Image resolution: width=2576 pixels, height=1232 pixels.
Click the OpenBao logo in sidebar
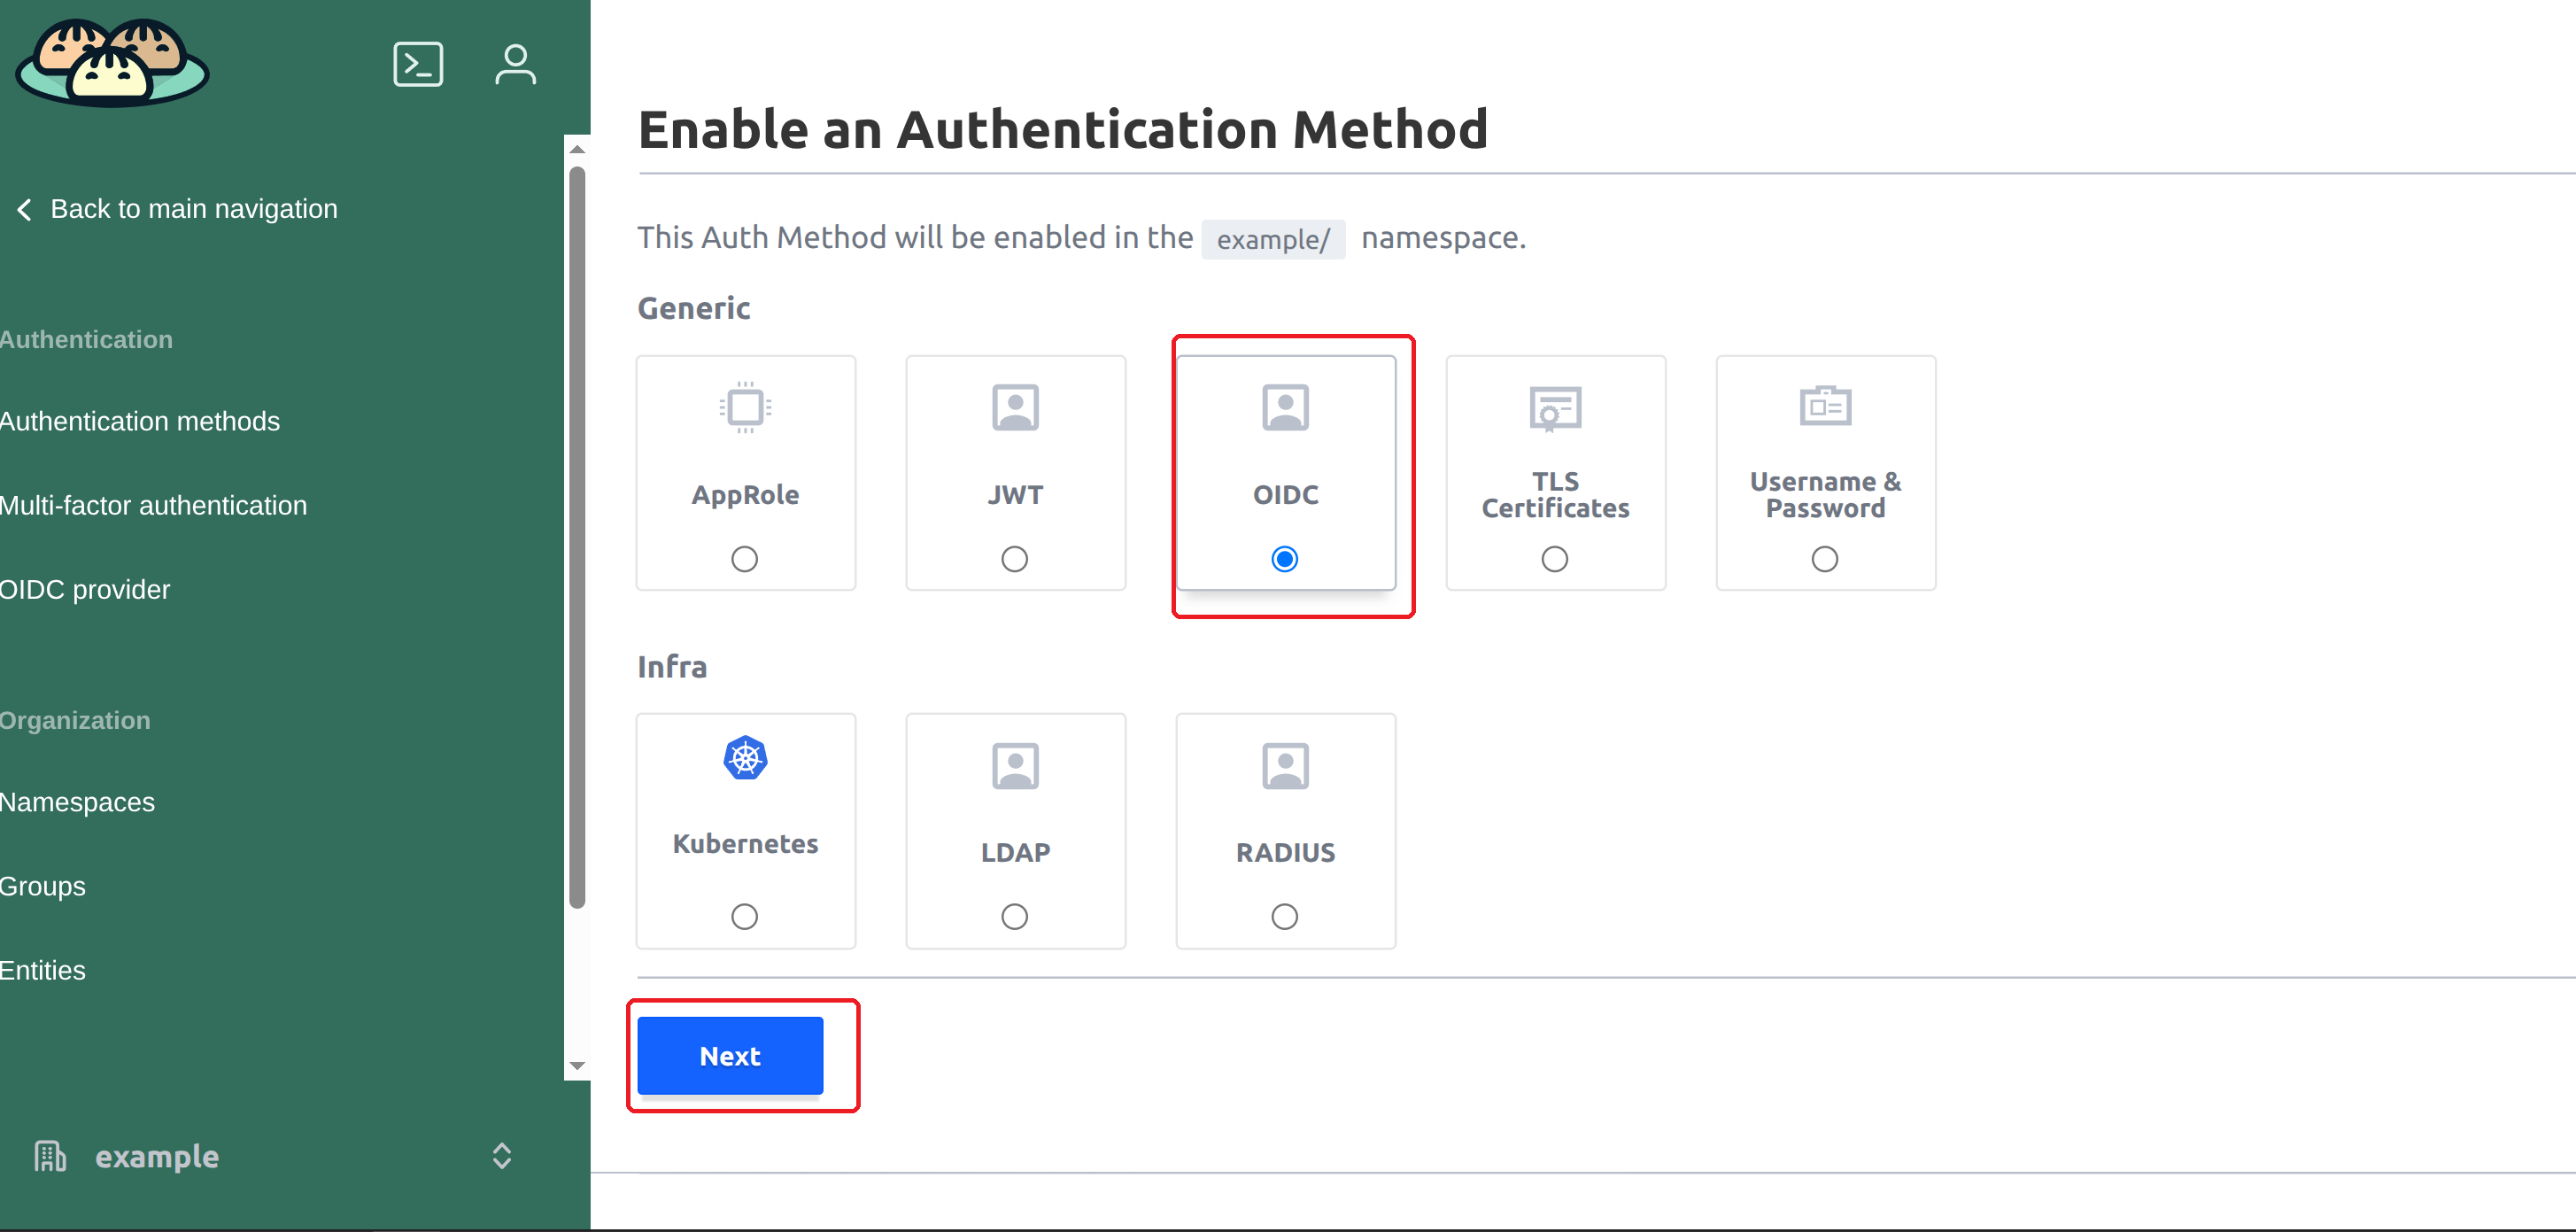tap(112, 63)
